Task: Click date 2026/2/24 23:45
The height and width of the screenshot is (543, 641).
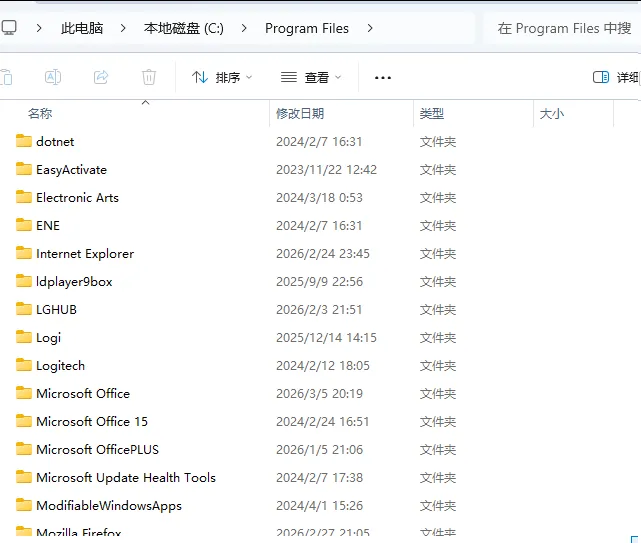Action: pyautogui.click(x=323, y=254)
